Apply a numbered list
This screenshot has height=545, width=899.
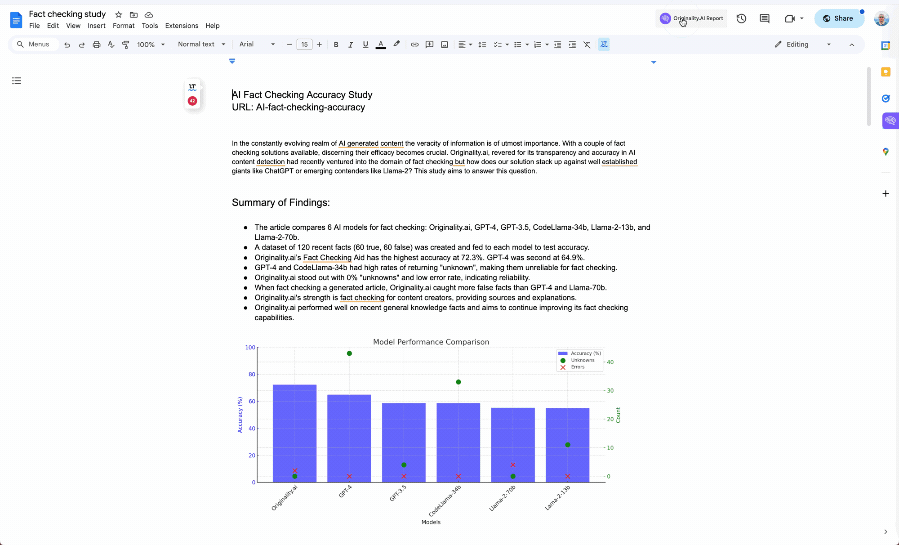pyautogui.click(x=537, y=45)
